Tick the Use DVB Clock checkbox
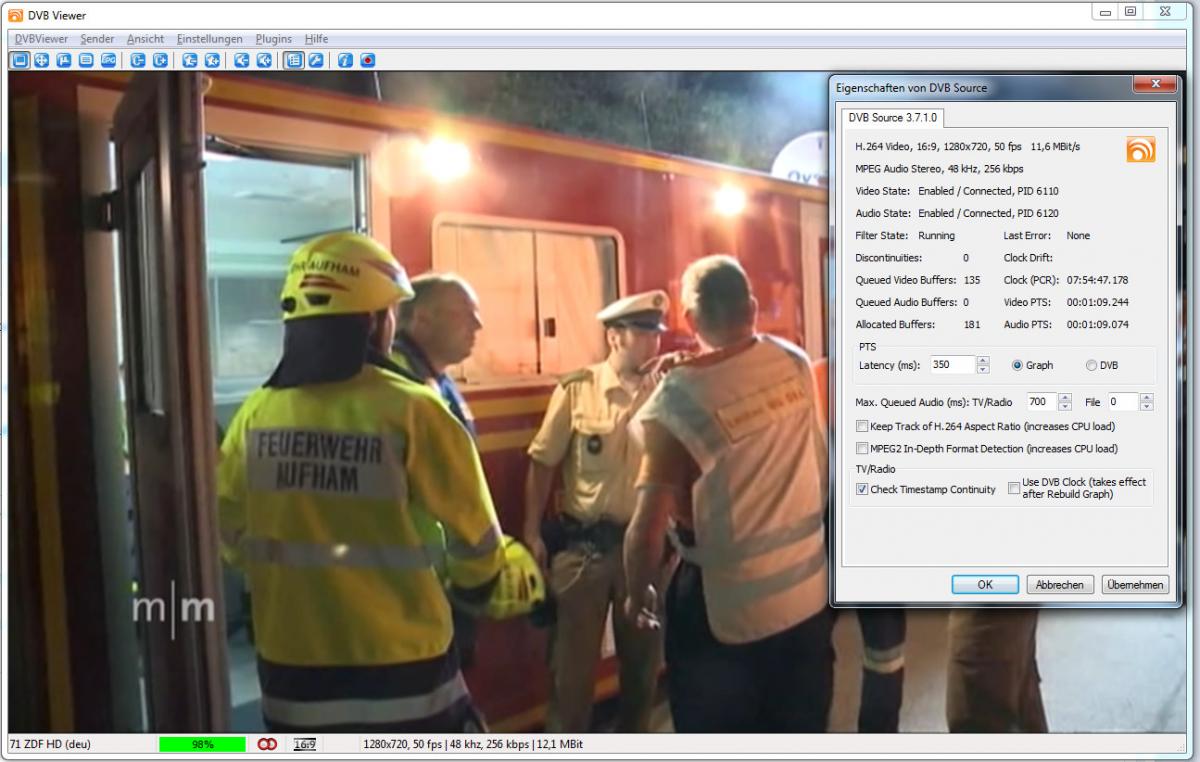The width and height of the screenshot is (1200, 762). pyautogui.click(x=1014, y=489)
